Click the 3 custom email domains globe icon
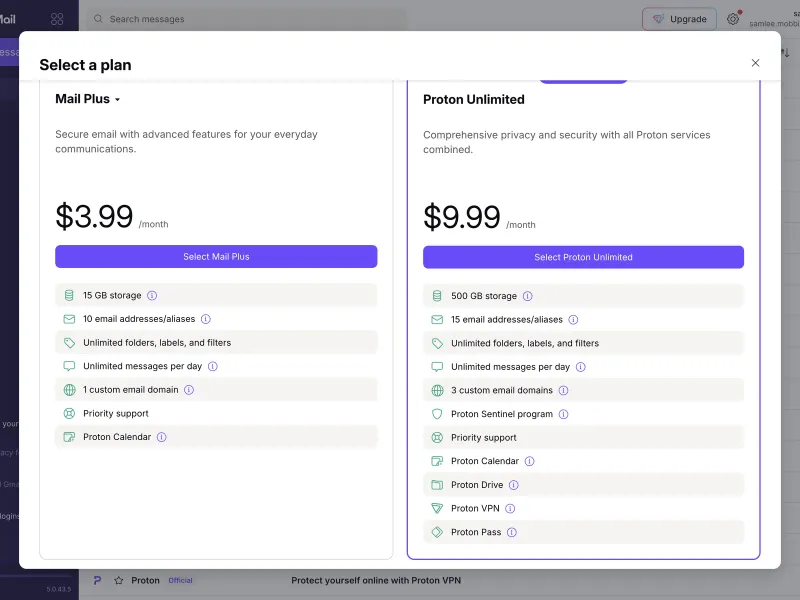Screen dimensions: 800x600 coord(437,390)
